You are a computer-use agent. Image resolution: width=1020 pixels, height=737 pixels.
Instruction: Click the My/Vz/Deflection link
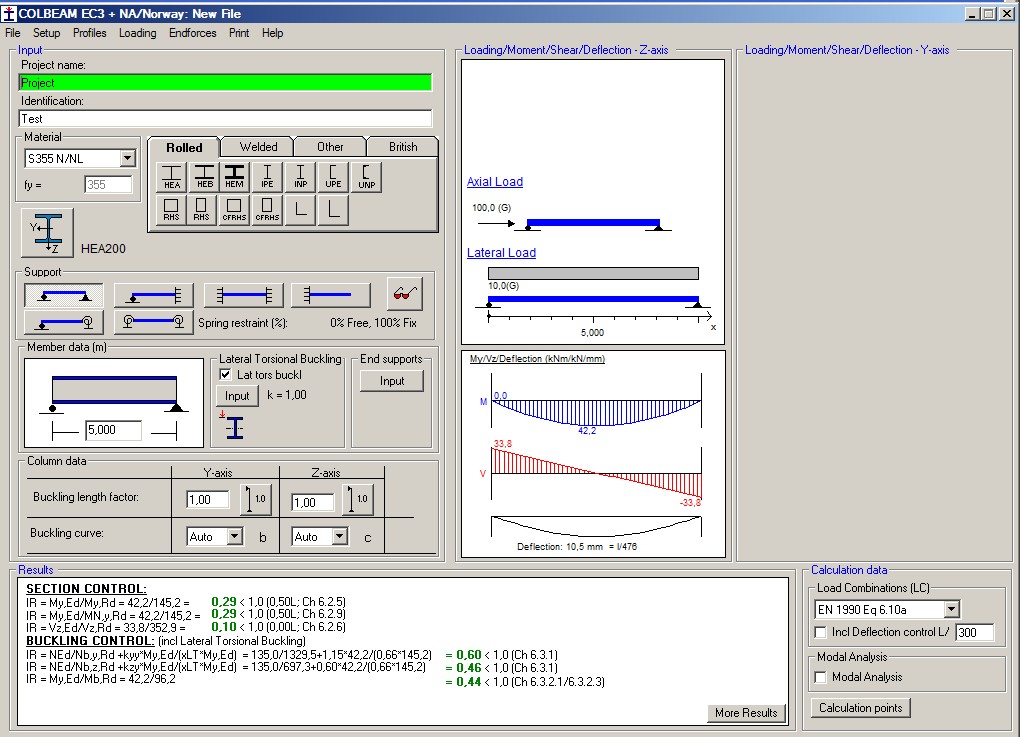(x=537, y=358)
